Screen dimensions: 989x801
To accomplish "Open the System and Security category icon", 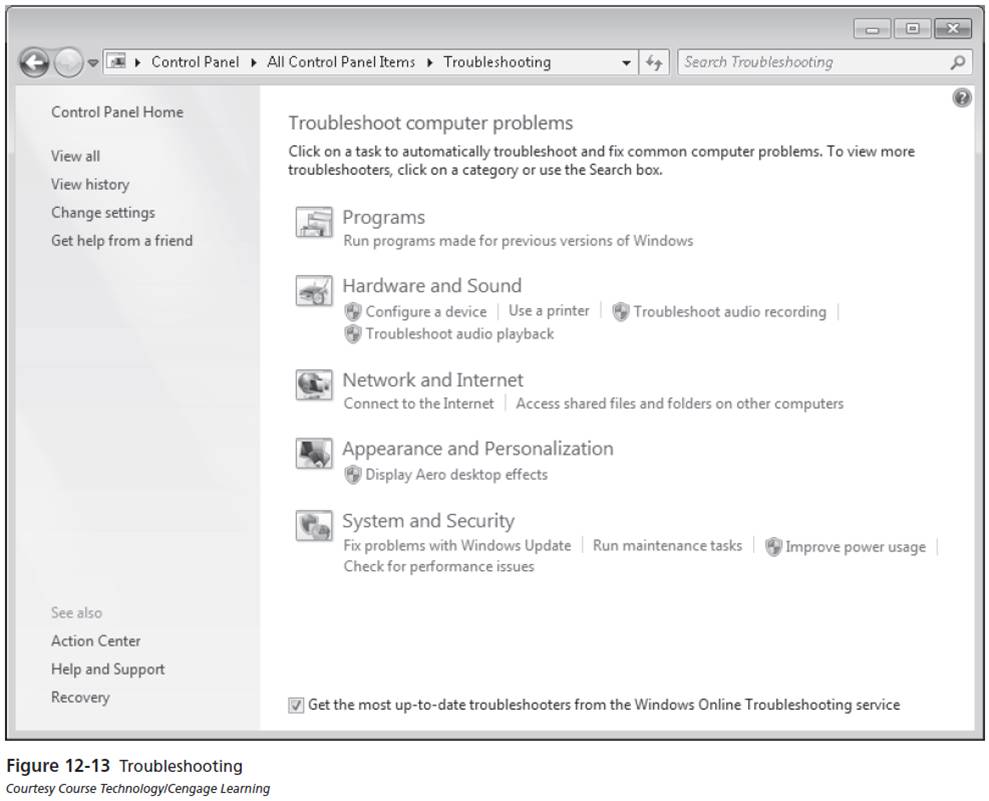I will pos(314,526).
